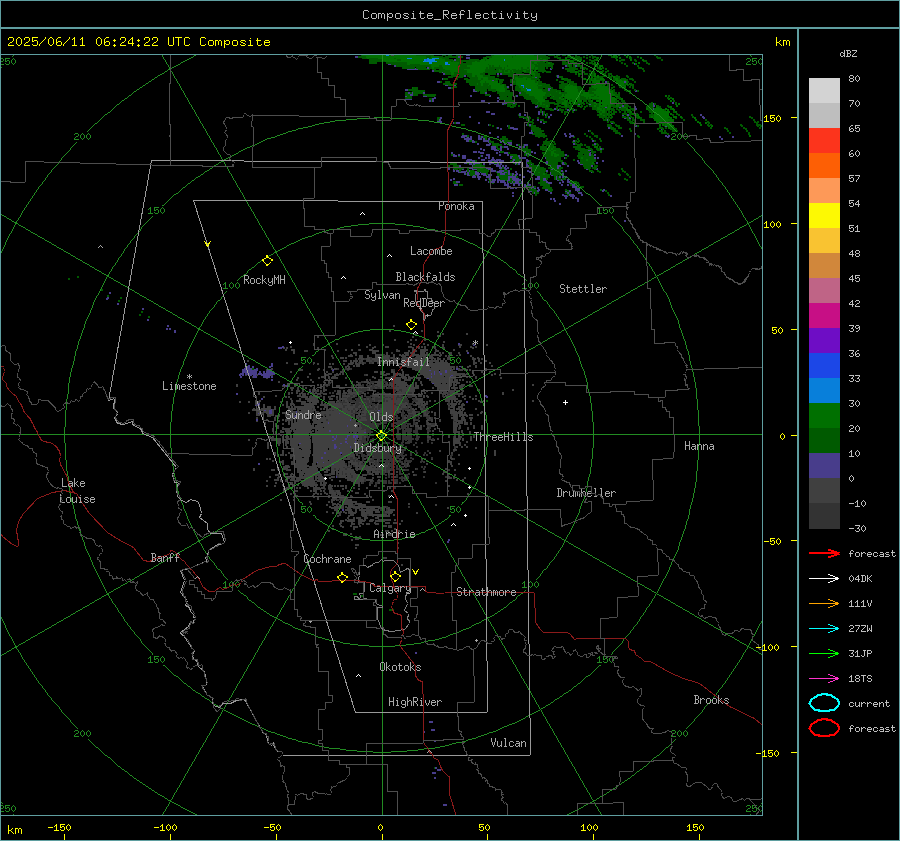The width and height of the screenshot is (900, 841).
Task: Click the bright green swatch above 20 dBZ
Action: (824, 415)
